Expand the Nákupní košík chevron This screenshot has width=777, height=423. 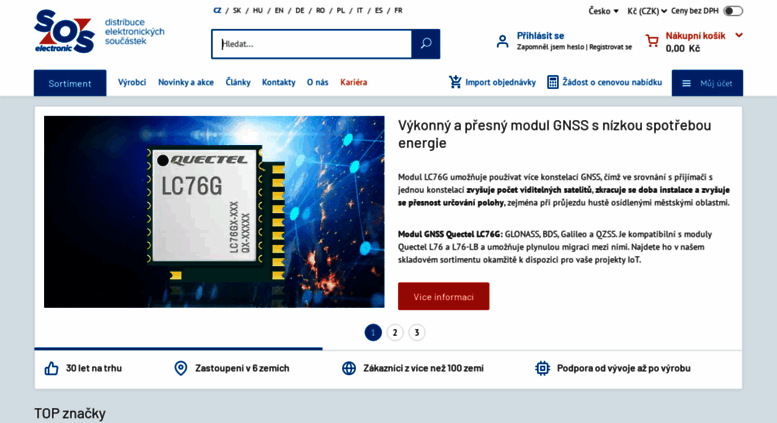point(739,35)
